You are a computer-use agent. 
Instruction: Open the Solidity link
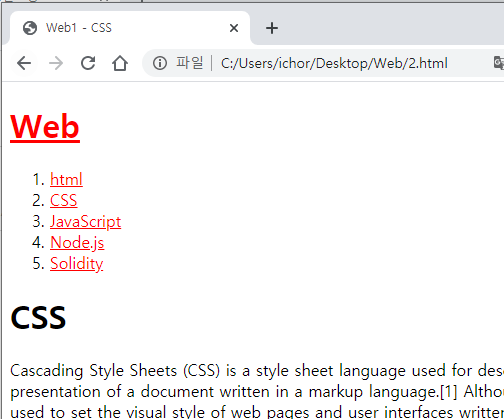point(77,263)
